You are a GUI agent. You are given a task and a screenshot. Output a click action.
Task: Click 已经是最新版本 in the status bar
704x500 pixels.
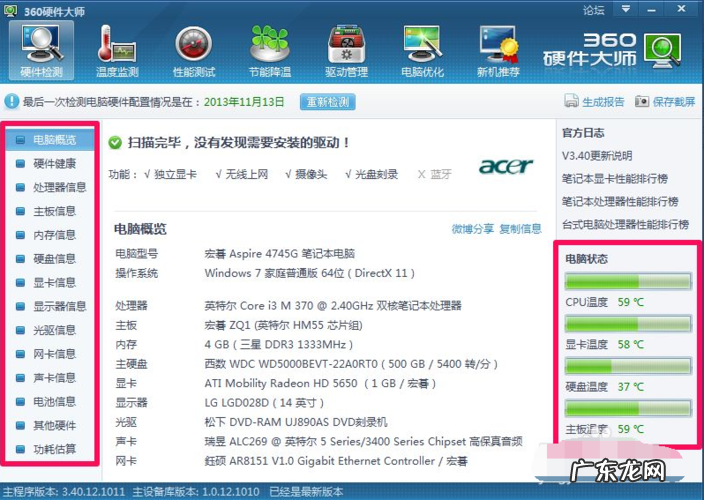tap(306, 492)
